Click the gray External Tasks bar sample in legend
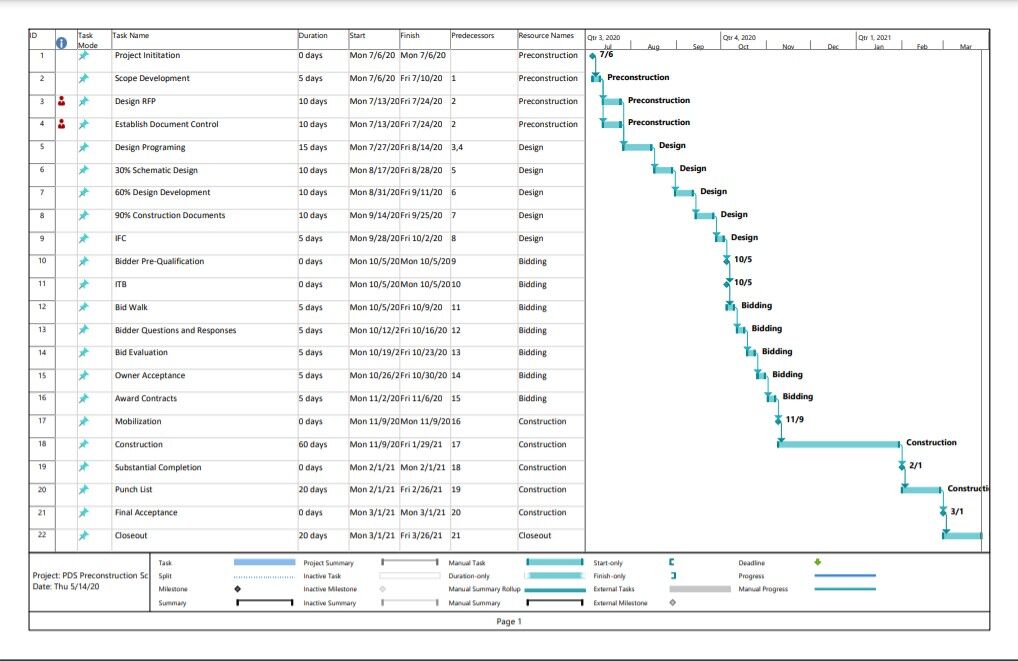The image size is (1018, 661). (700, 589)
